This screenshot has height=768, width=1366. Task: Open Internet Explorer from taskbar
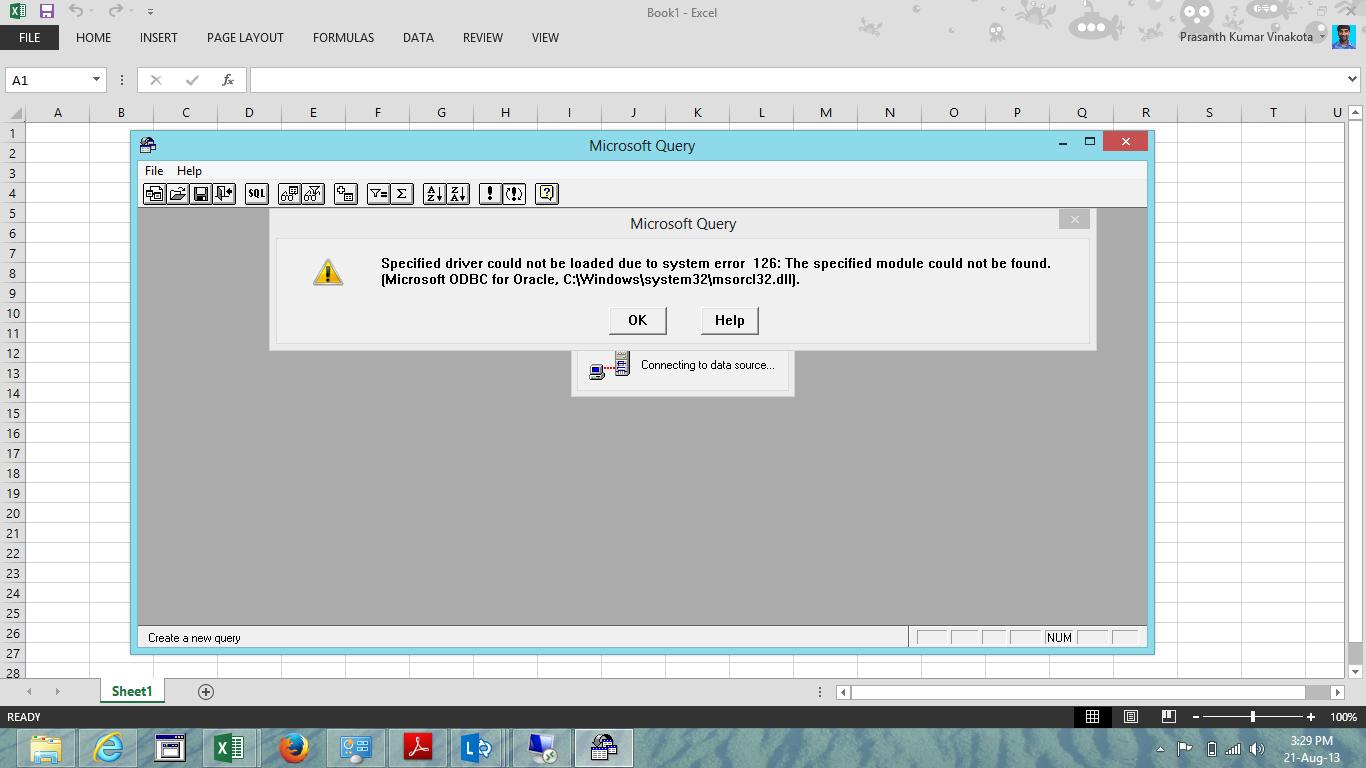point(108,748)
